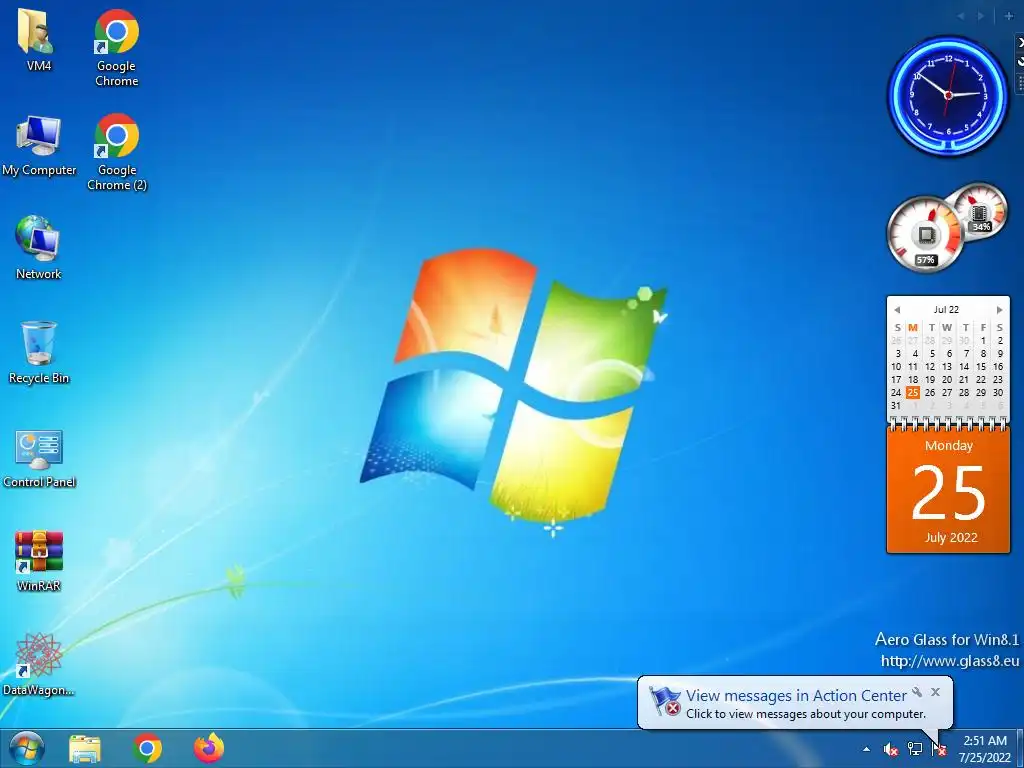Click the analog clock gadget

click(948, 95)
